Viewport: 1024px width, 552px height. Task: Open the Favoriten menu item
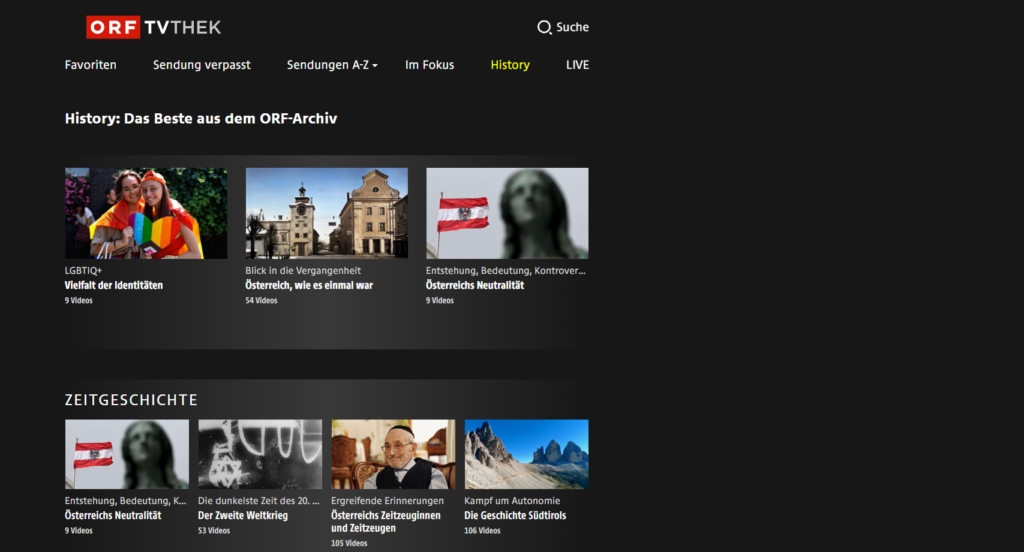pyautogui.click(x=91, y=65)
